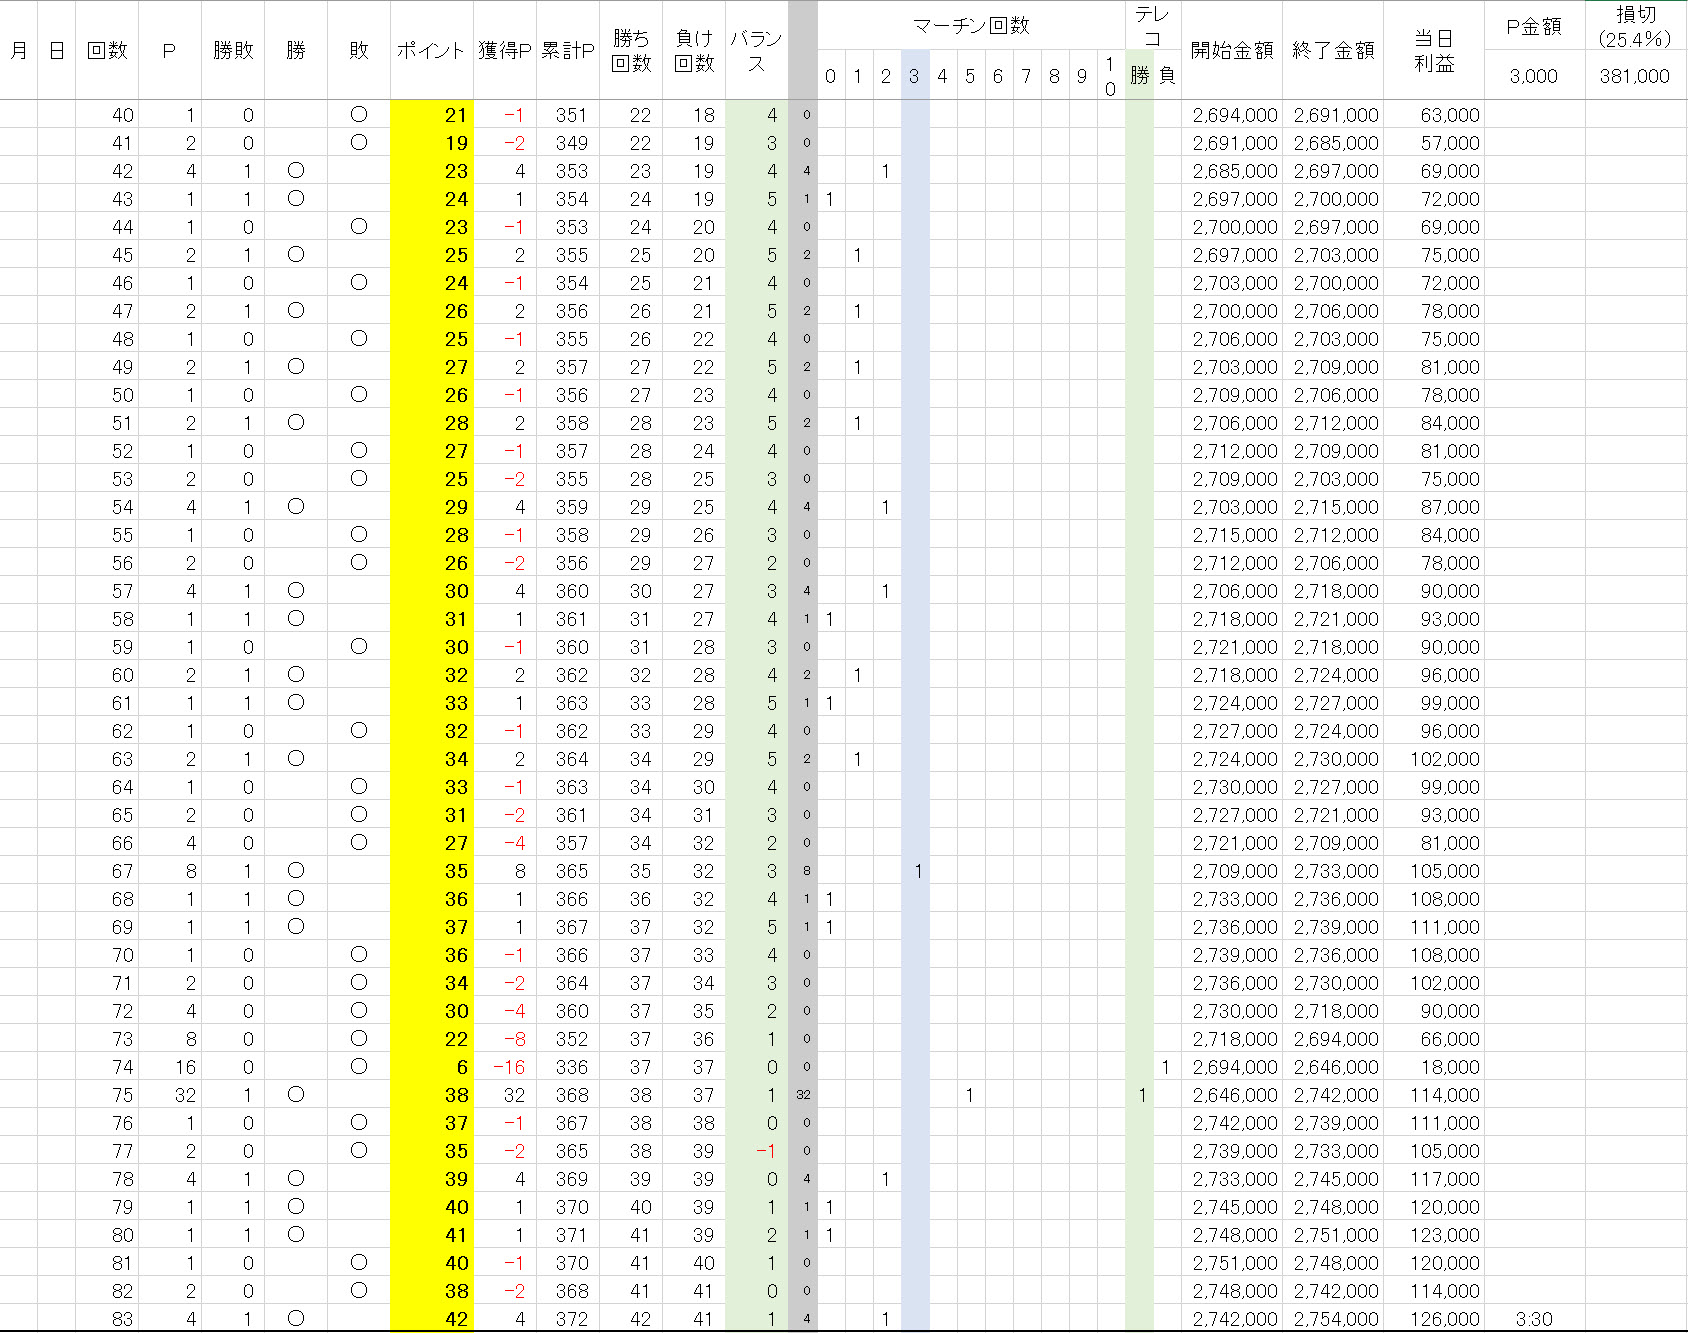Select the 獲得P column header
This screenshot has width=1688, height=1333.
pyautogui.click(x=505, y=50)
